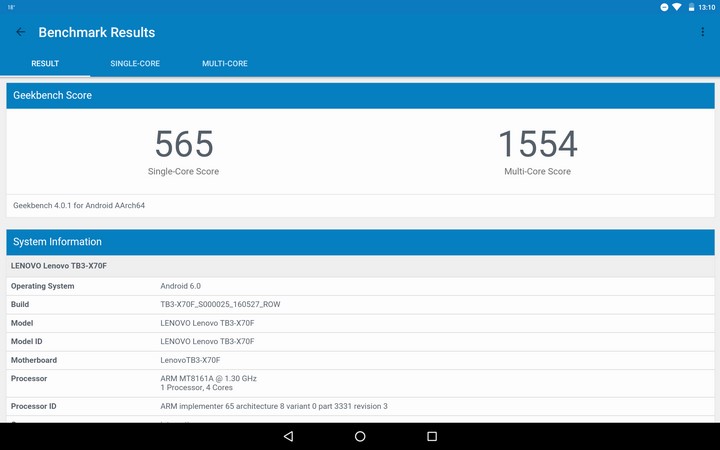This screenshot has width=720, height=450.
Task: Tap the LenovoTB3-X70F motherboard value
Action: click(190, 360)
